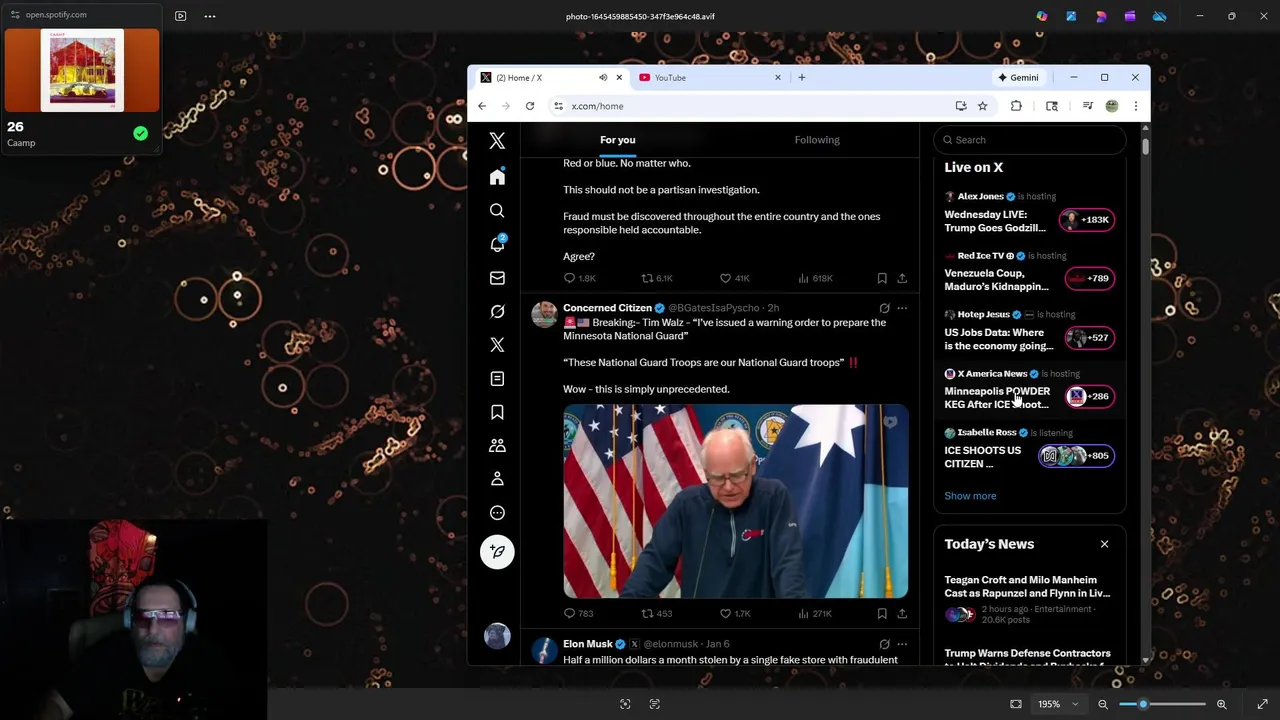Open the Lists icon in X sidebar
The image size is (1280, 720).
click(x=497, y=379)
